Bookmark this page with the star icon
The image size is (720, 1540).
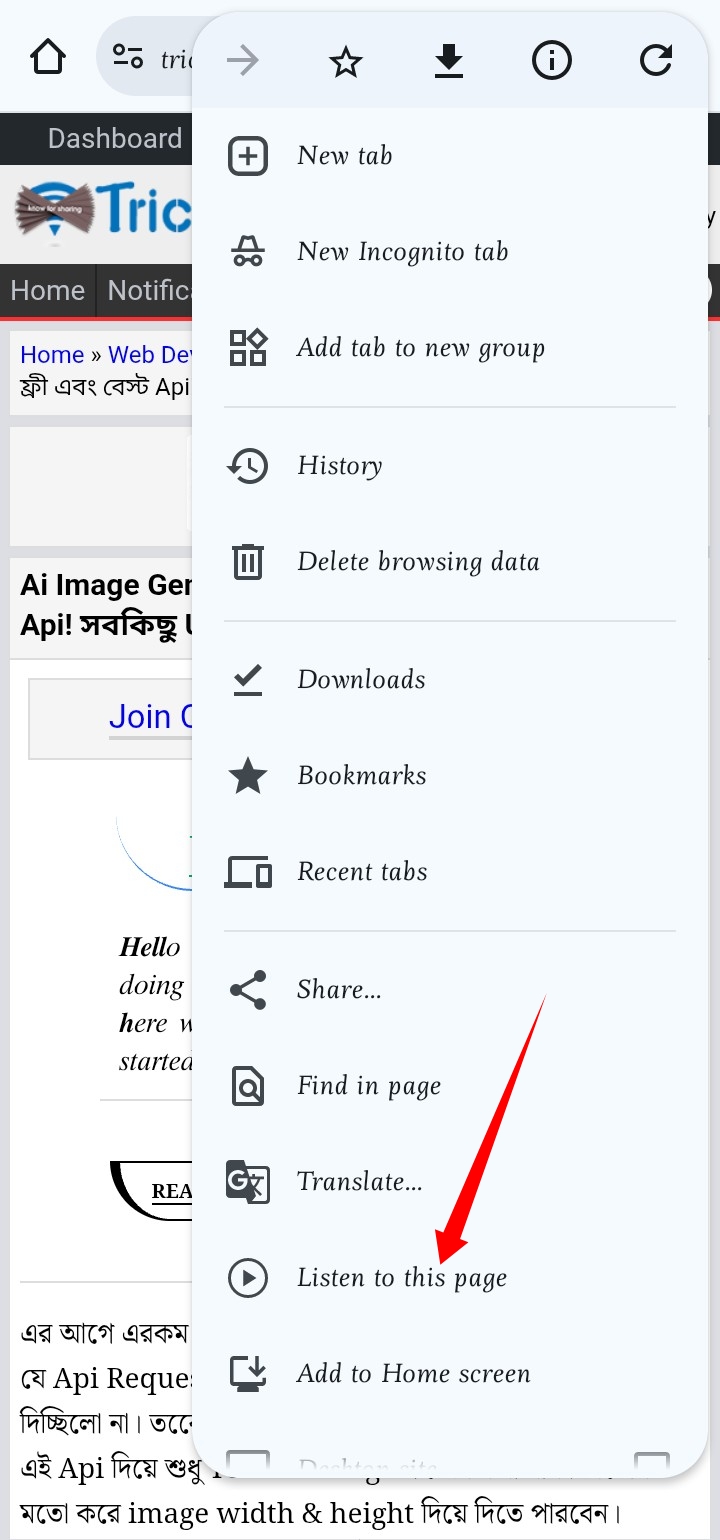pyautogui.click(x=345, y=62)
